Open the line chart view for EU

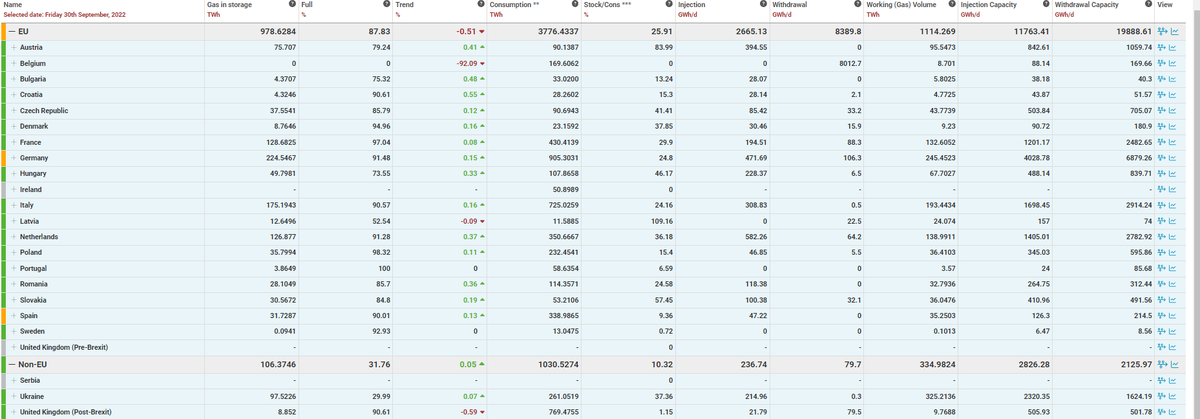1174,32
